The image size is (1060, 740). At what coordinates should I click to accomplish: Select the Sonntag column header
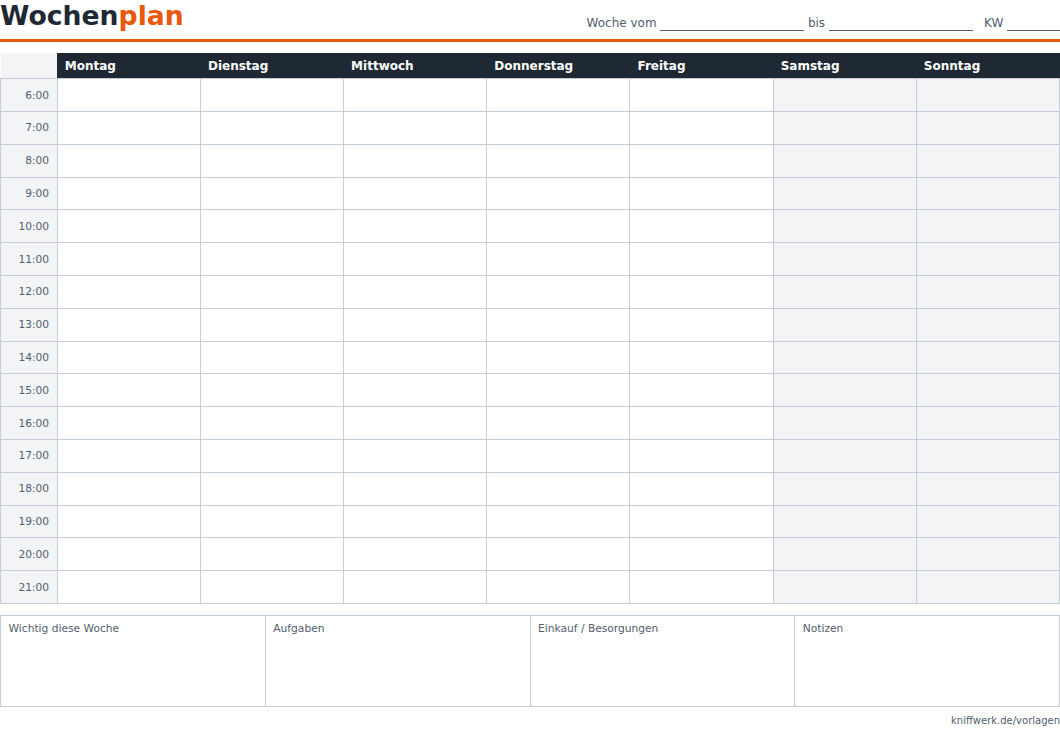click(988, 66)
